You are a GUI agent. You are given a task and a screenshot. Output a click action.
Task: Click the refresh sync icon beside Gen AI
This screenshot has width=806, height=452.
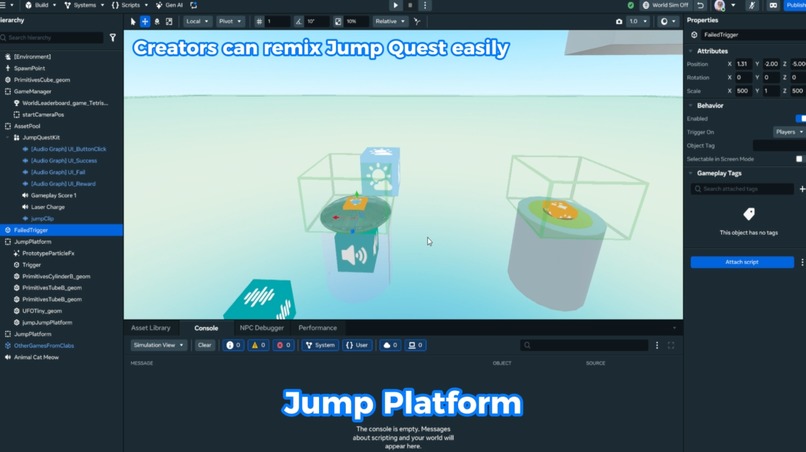(193, 5)
